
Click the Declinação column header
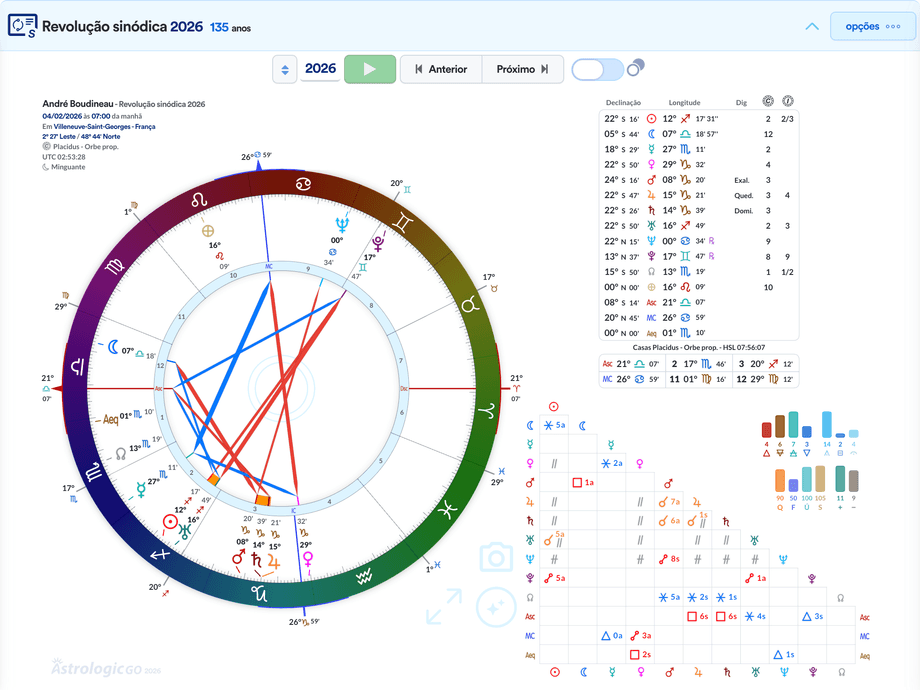pos(623,102)
